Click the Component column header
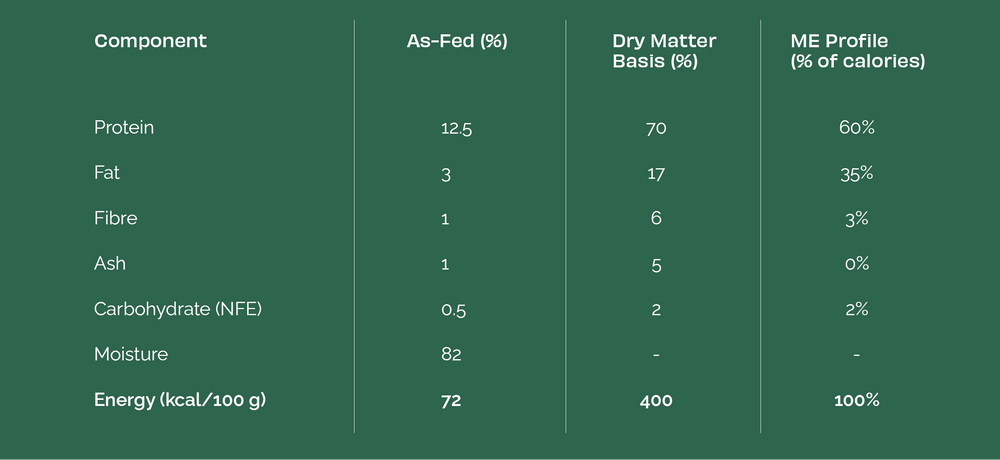 pyautogui.click(x=150, y=41)
